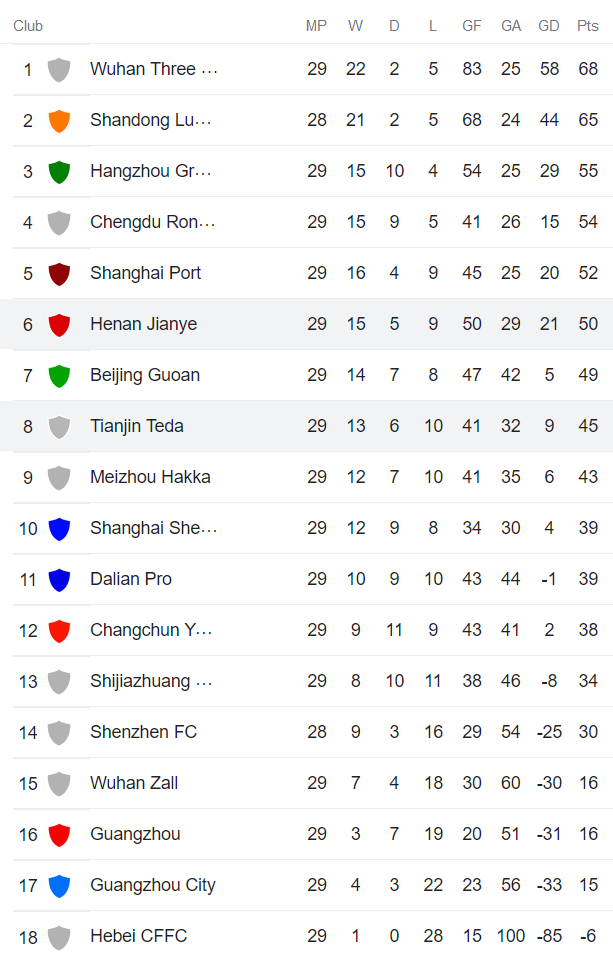613x967 pixels.
Task: Click the Hebei CFFC gray shield icon
Action: click(x=59, y=936)
